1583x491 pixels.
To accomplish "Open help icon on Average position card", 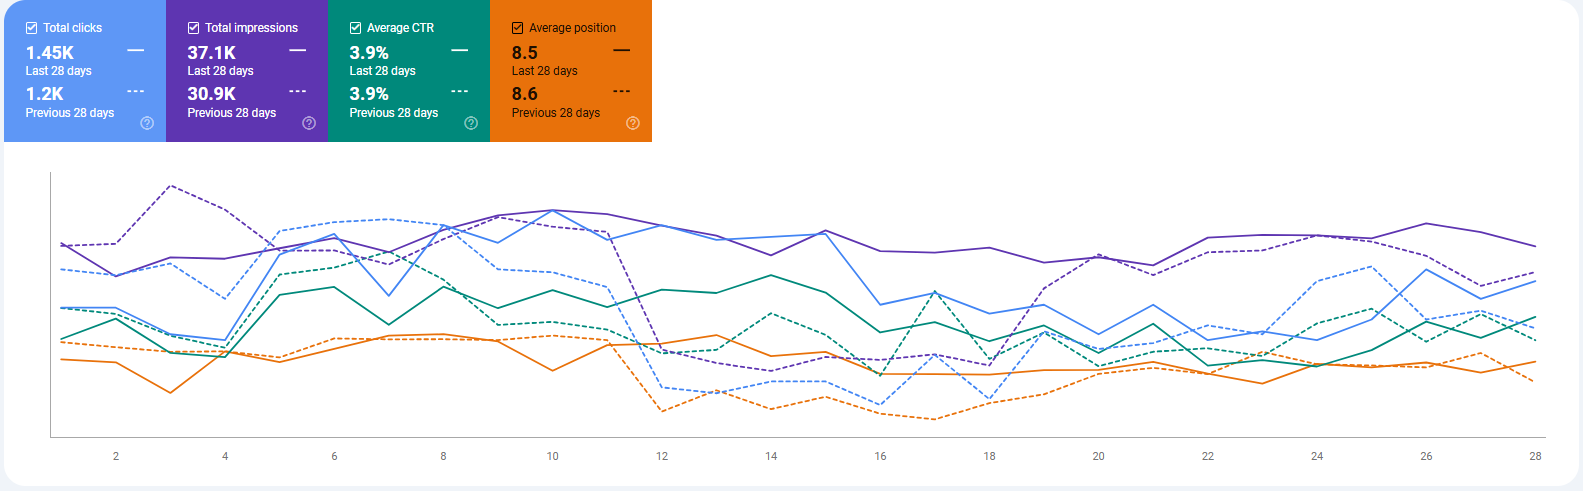I will point(633,123).
